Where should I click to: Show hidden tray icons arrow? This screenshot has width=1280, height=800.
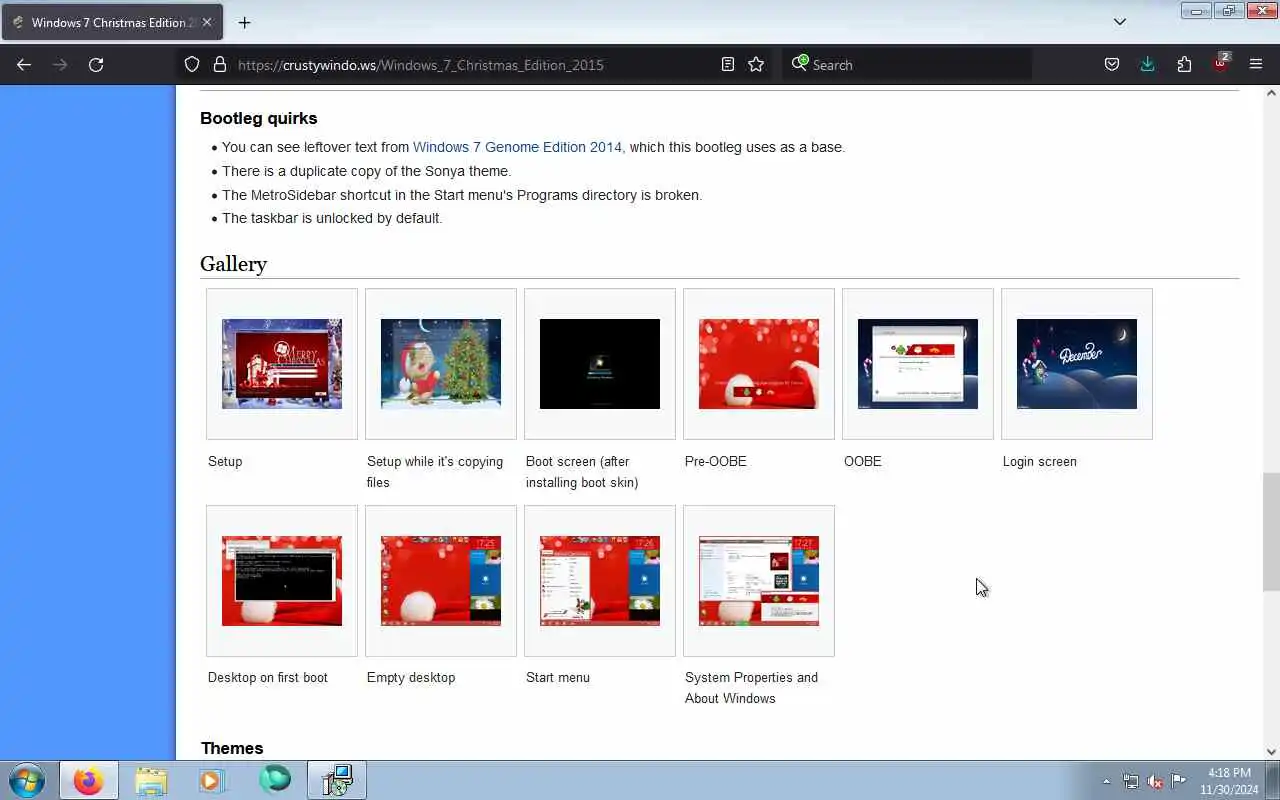1106,781
